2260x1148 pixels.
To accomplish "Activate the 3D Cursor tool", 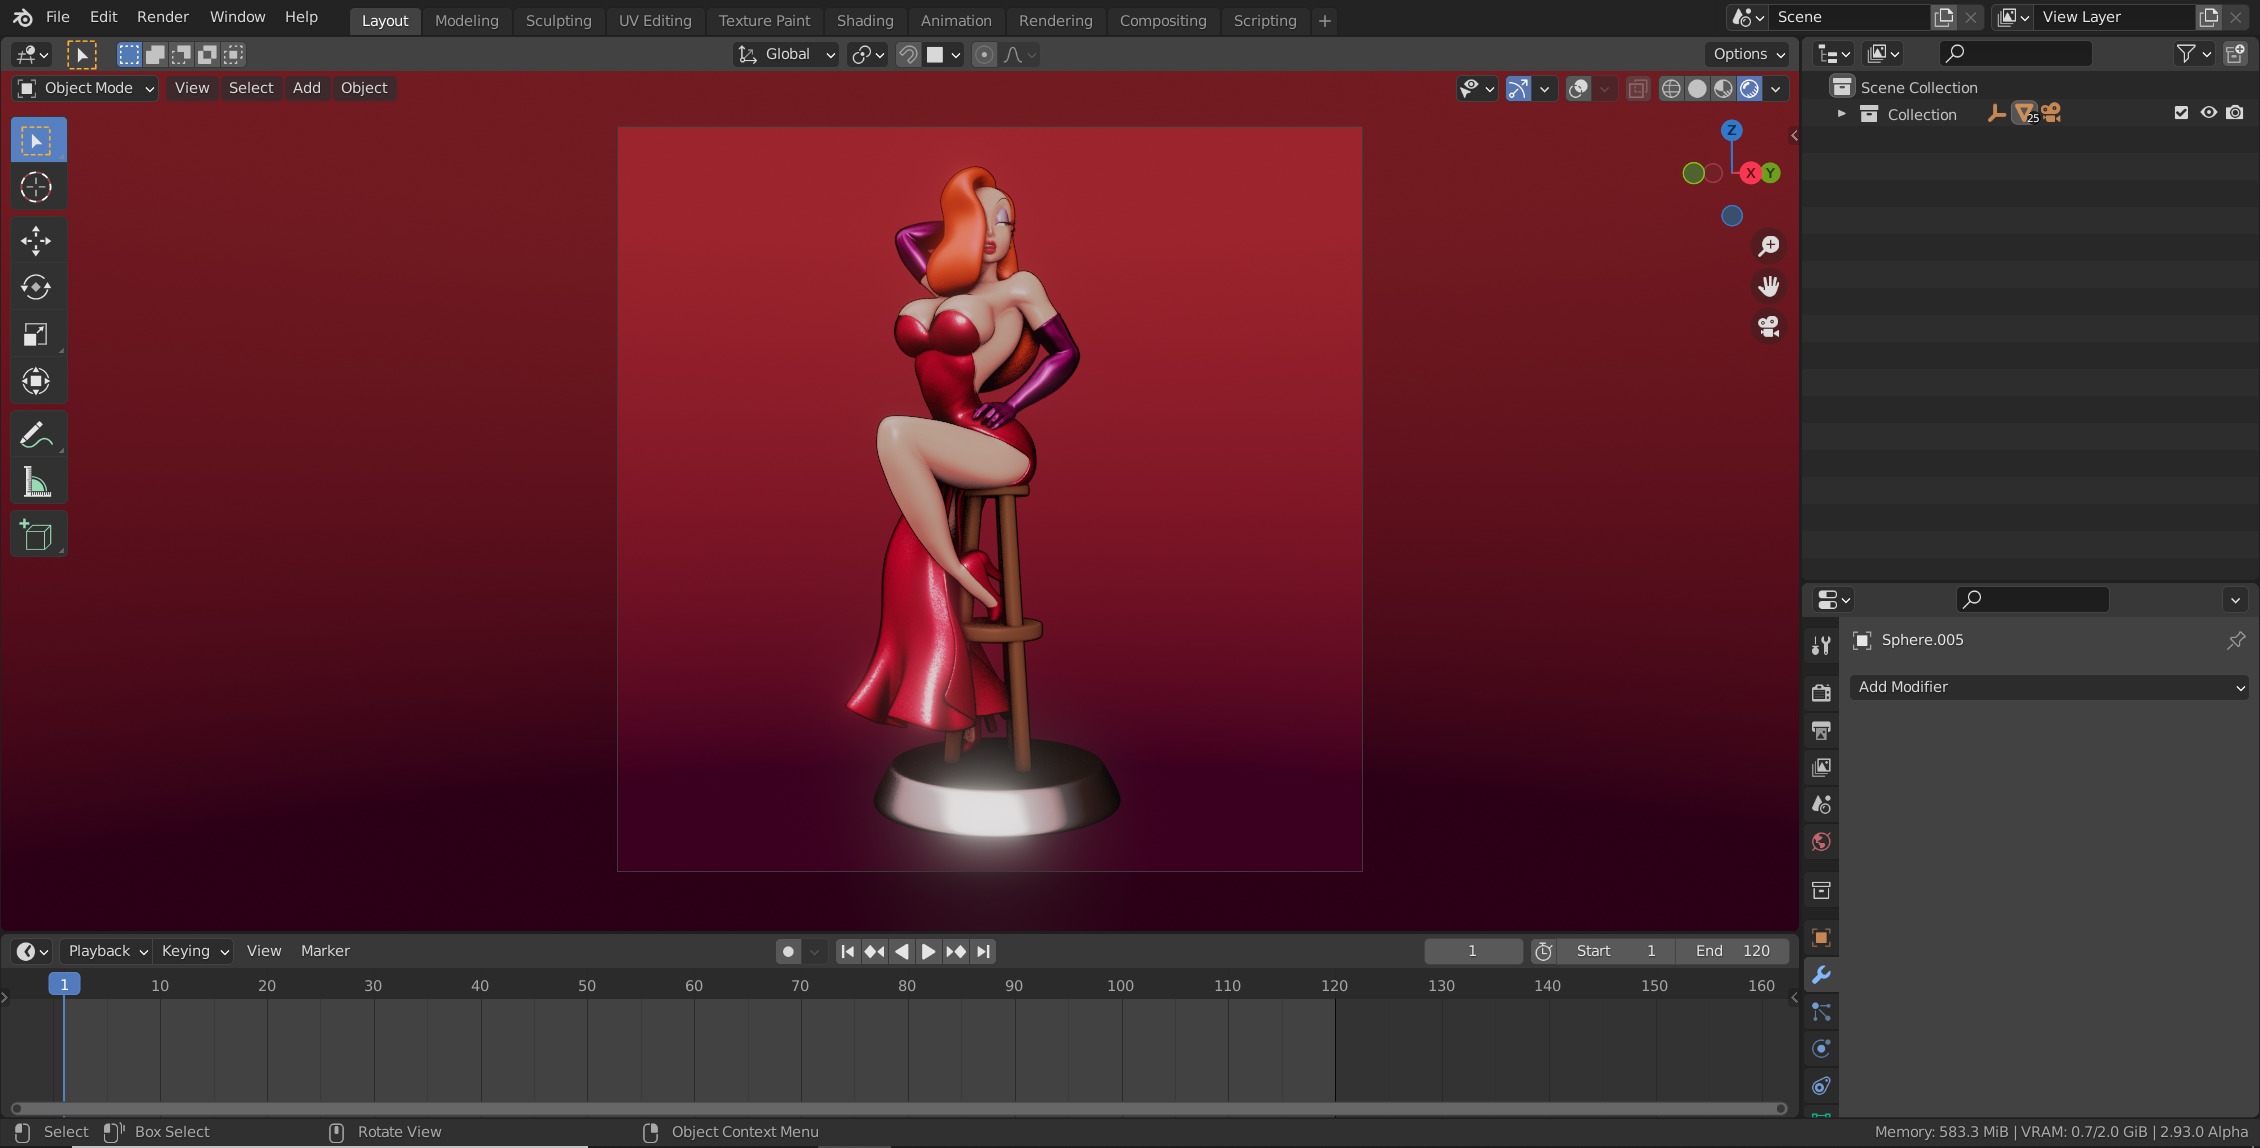I will (38, 187).
